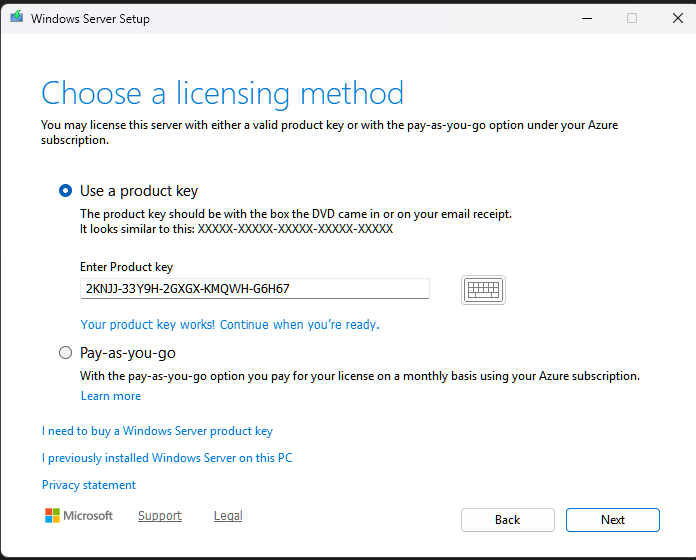This screenshot has height=560, width=696.
Task: Click 'I previously installed Windows Server on this PC'
Action: coord(167,458)
